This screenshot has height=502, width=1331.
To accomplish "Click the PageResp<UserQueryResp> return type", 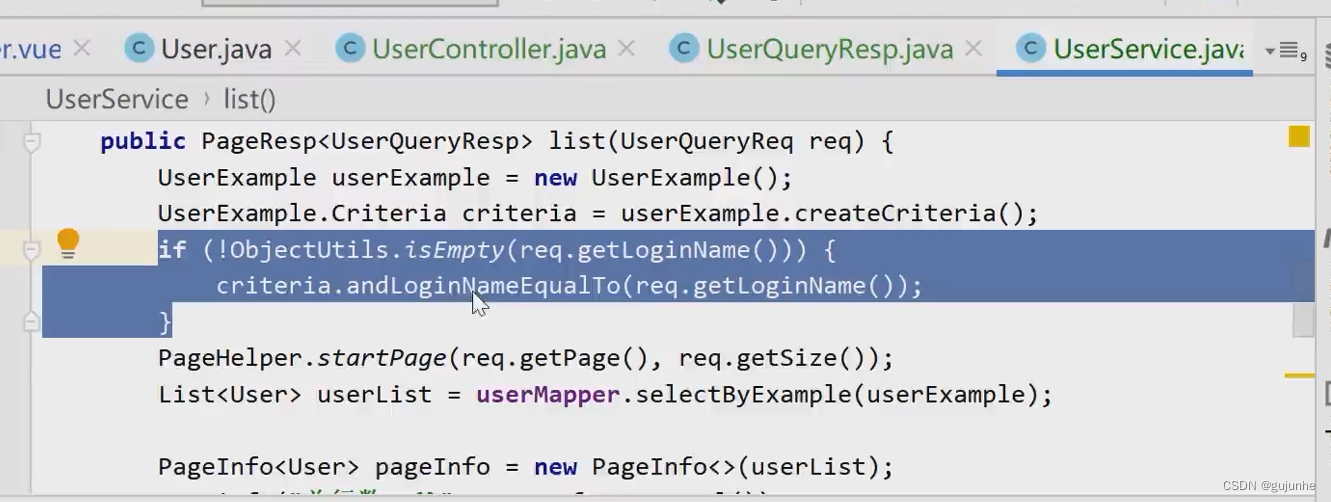I will click(367, 142).
